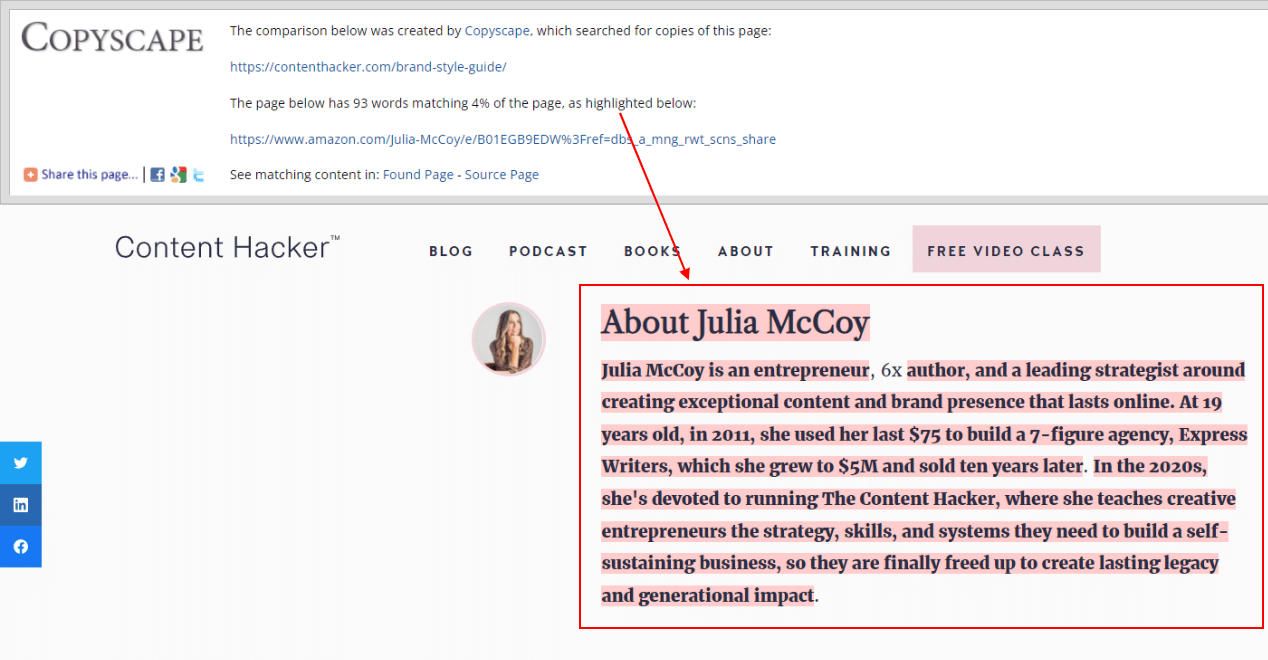Share via Twitter icon in Copyscape bar
The height and width of the screenshot is (660, 1268).
(x=199, y=175)
